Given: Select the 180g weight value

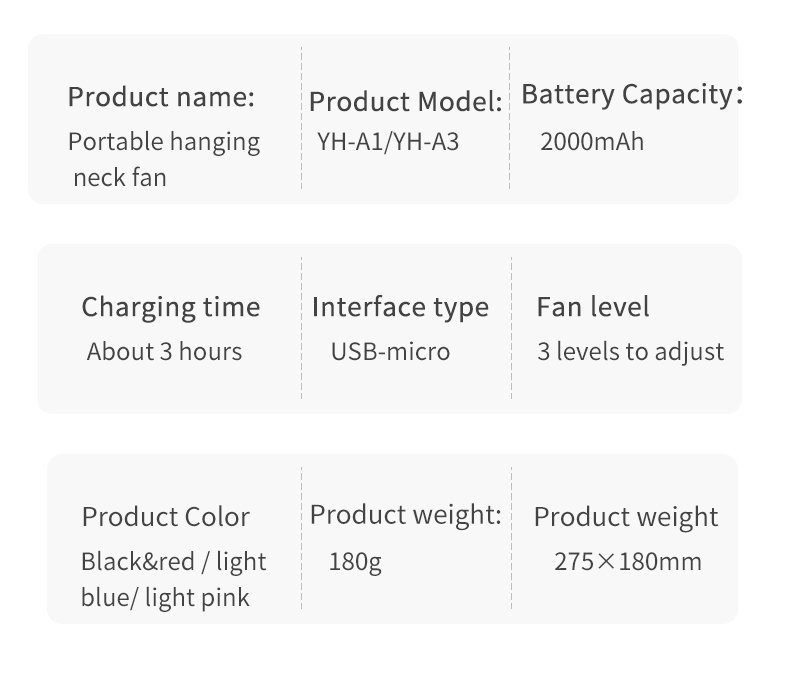Looking at the screenshot, I should [355, 562].
